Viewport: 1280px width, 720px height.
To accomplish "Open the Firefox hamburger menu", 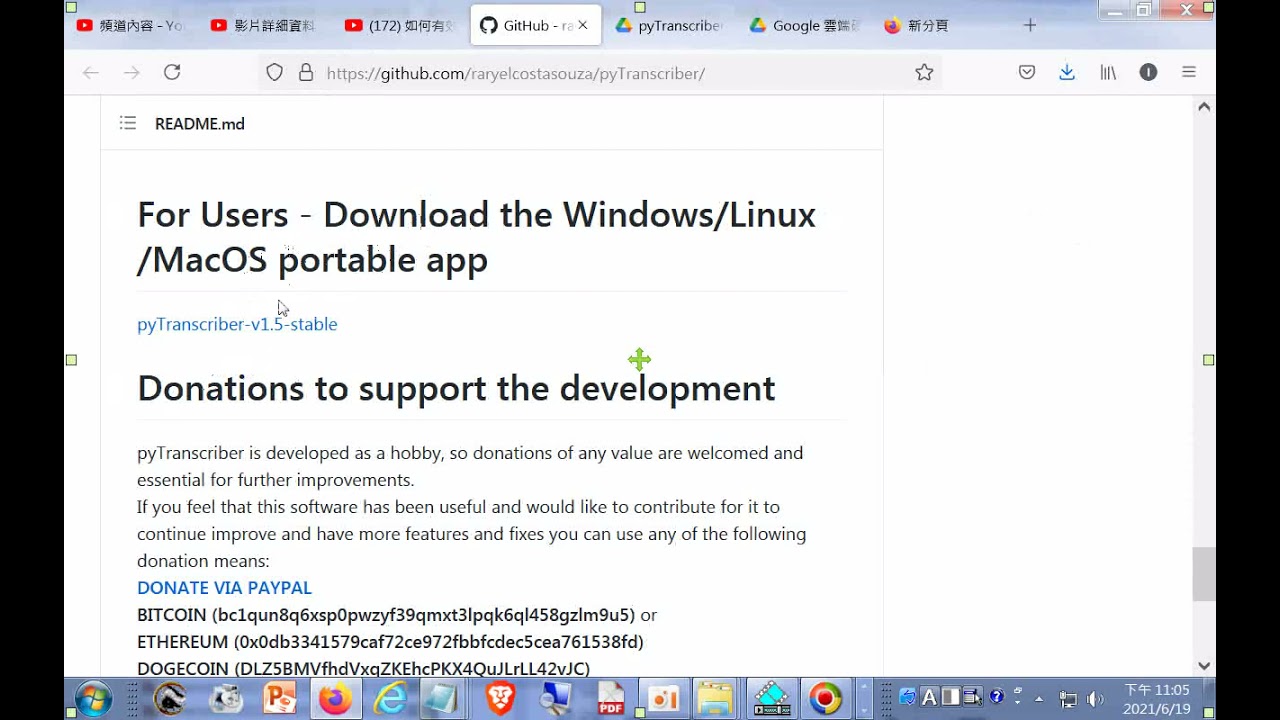I will (x=1189, y=72).
